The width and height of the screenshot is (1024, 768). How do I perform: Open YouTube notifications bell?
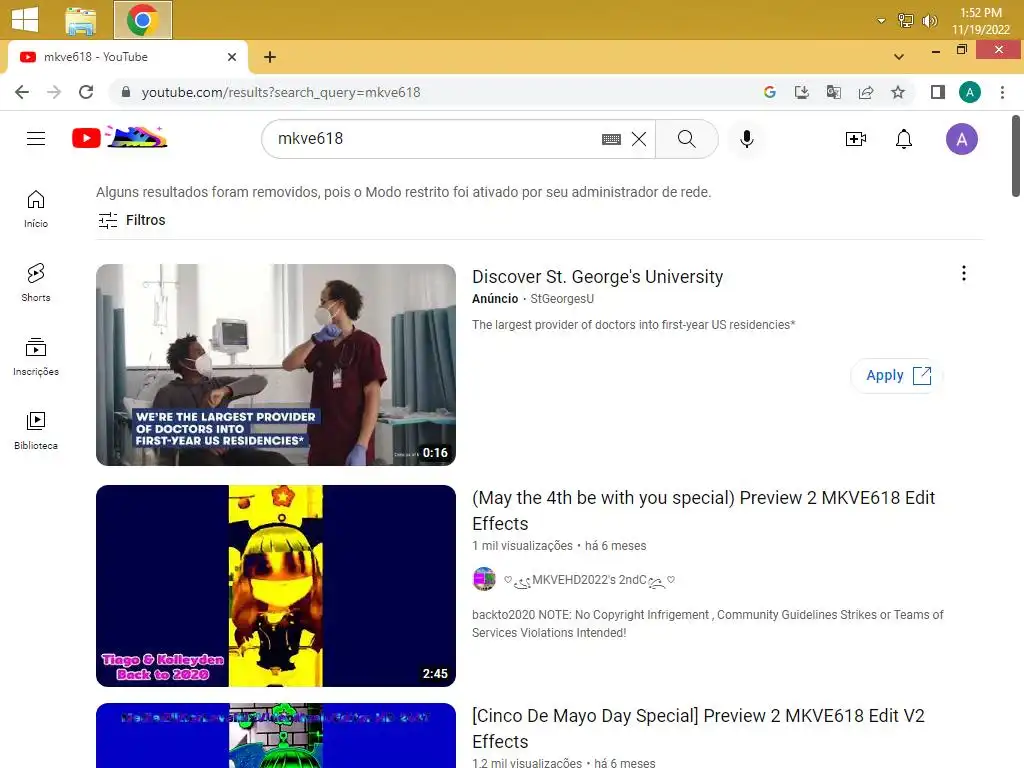point(904,138)
